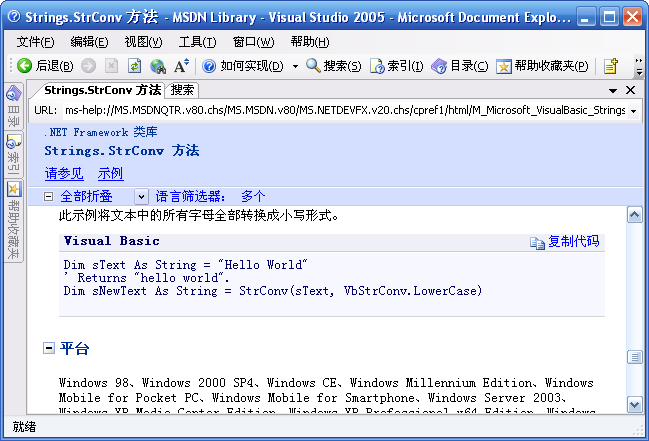The image size is (649, 441).
Task: Click the greyed Forward arrow icon
Action: [x=88, y=65]
